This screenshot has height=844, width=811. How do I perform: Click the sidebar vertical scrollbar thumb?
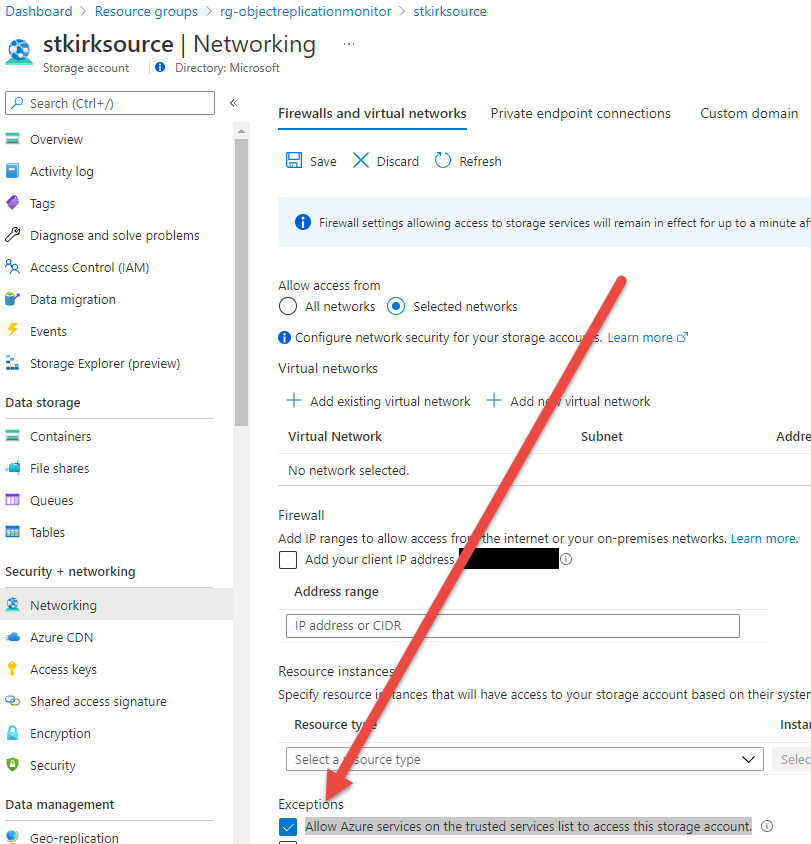(241, 282)
